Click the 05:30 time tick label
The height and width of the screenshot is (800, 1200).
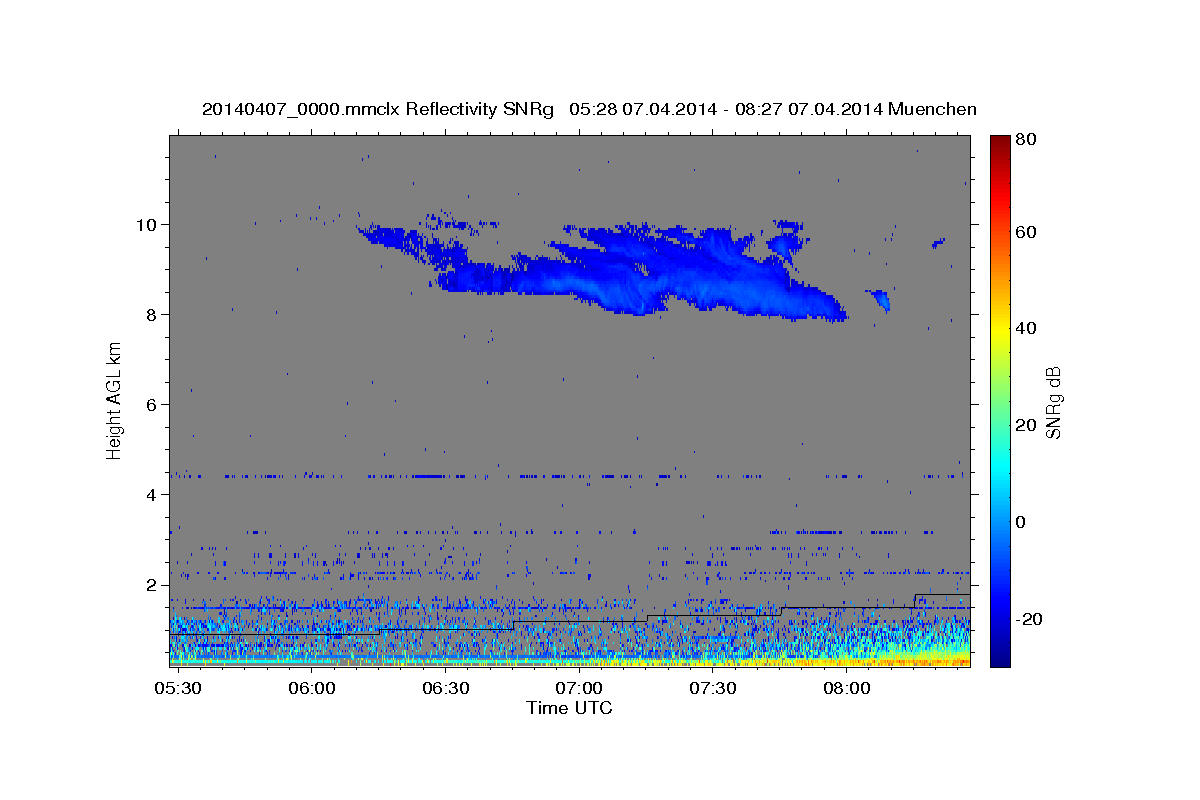tap(179, 688)
